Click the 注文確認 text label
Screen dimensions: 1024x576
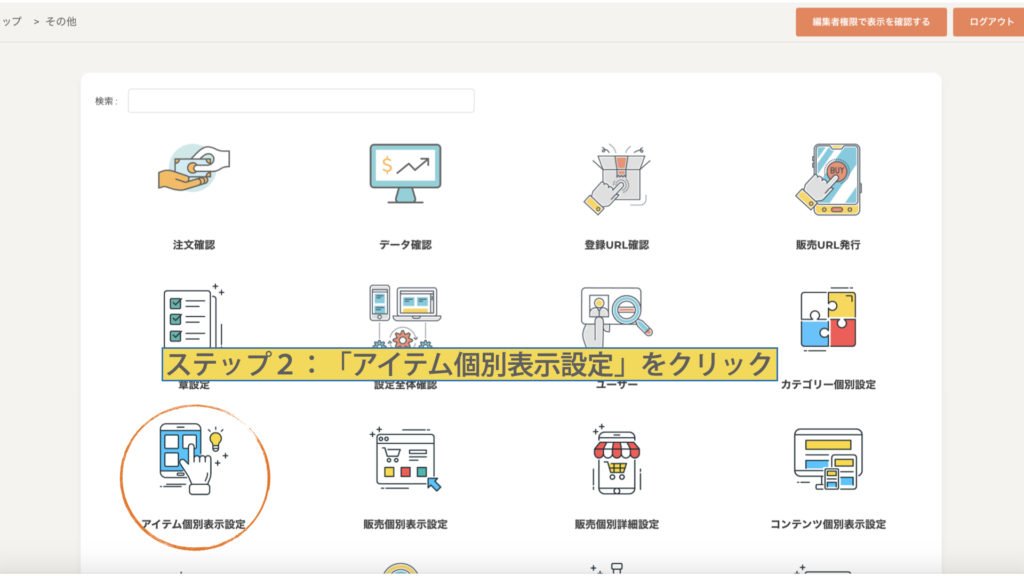coord(194,245)
